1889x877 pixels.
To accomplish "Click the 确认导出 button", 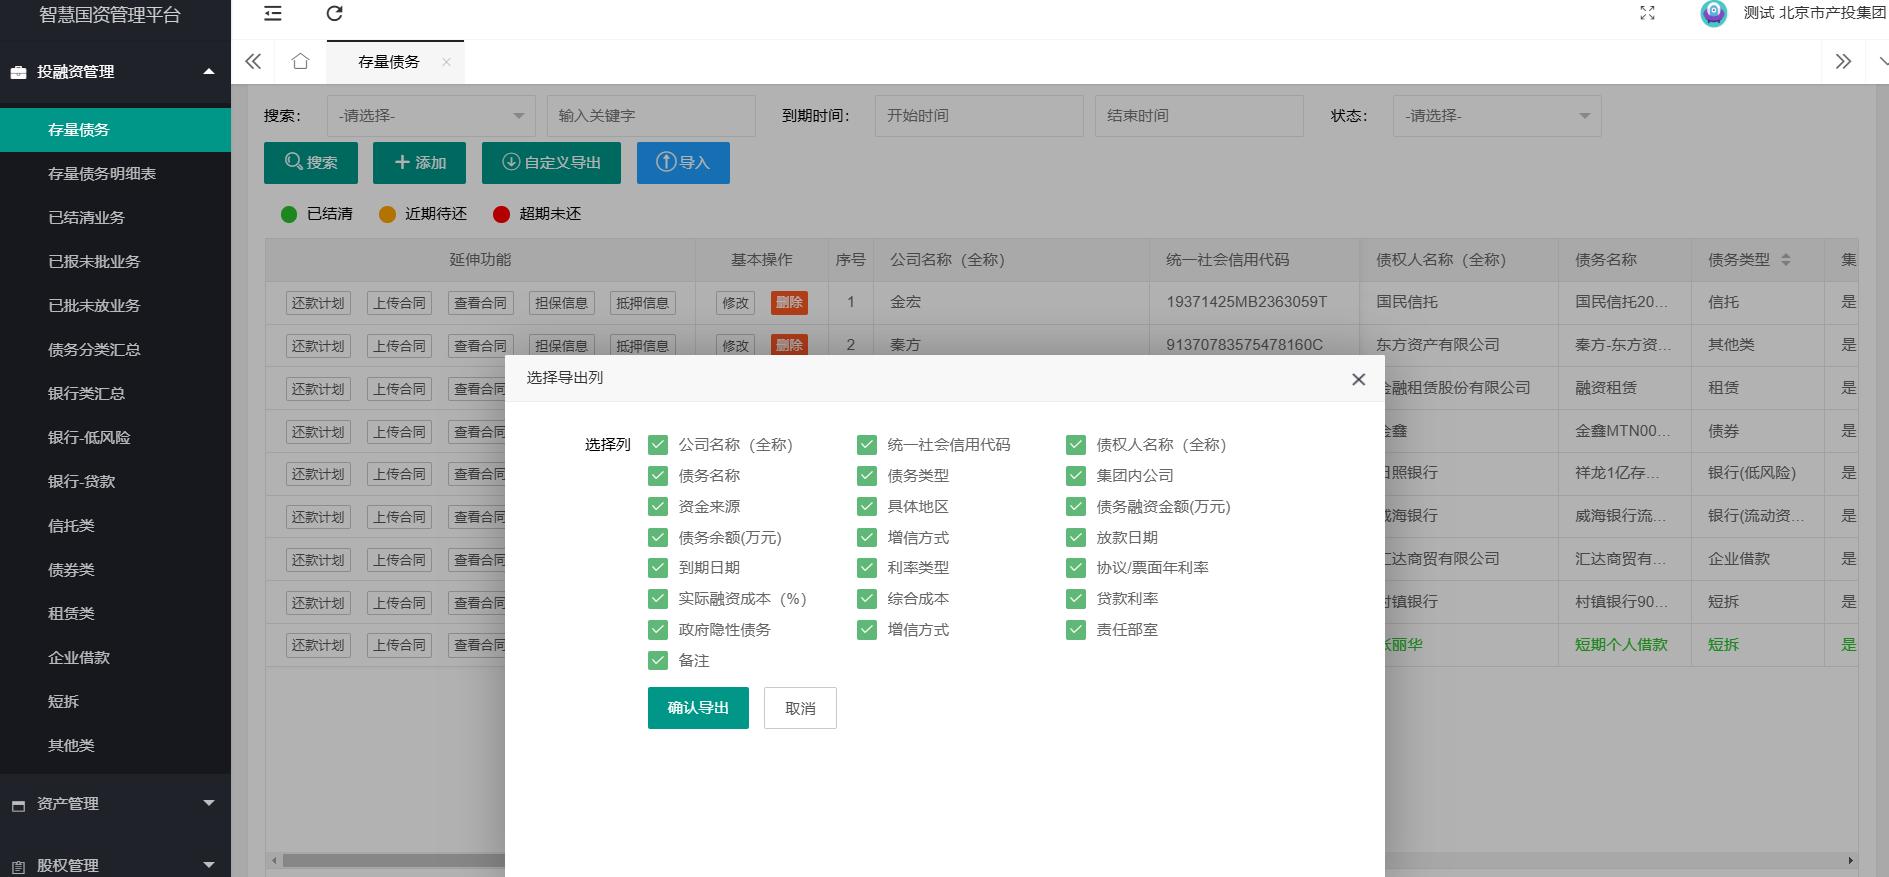I will (698, 708).
